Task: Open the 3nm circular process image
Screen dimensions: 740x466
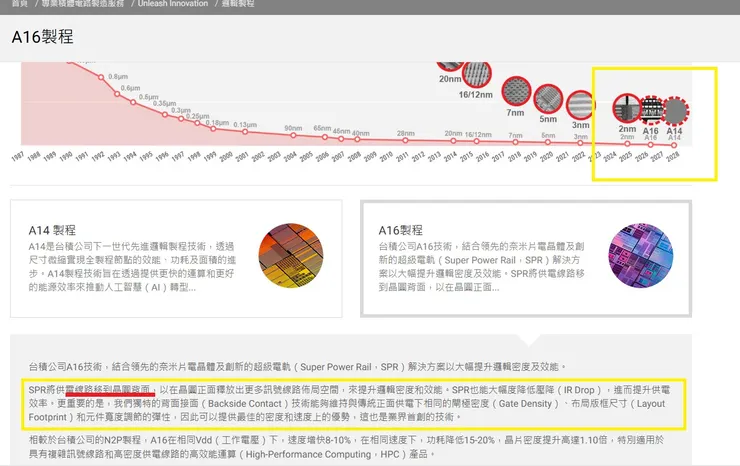Action: [x=580, y=105]
